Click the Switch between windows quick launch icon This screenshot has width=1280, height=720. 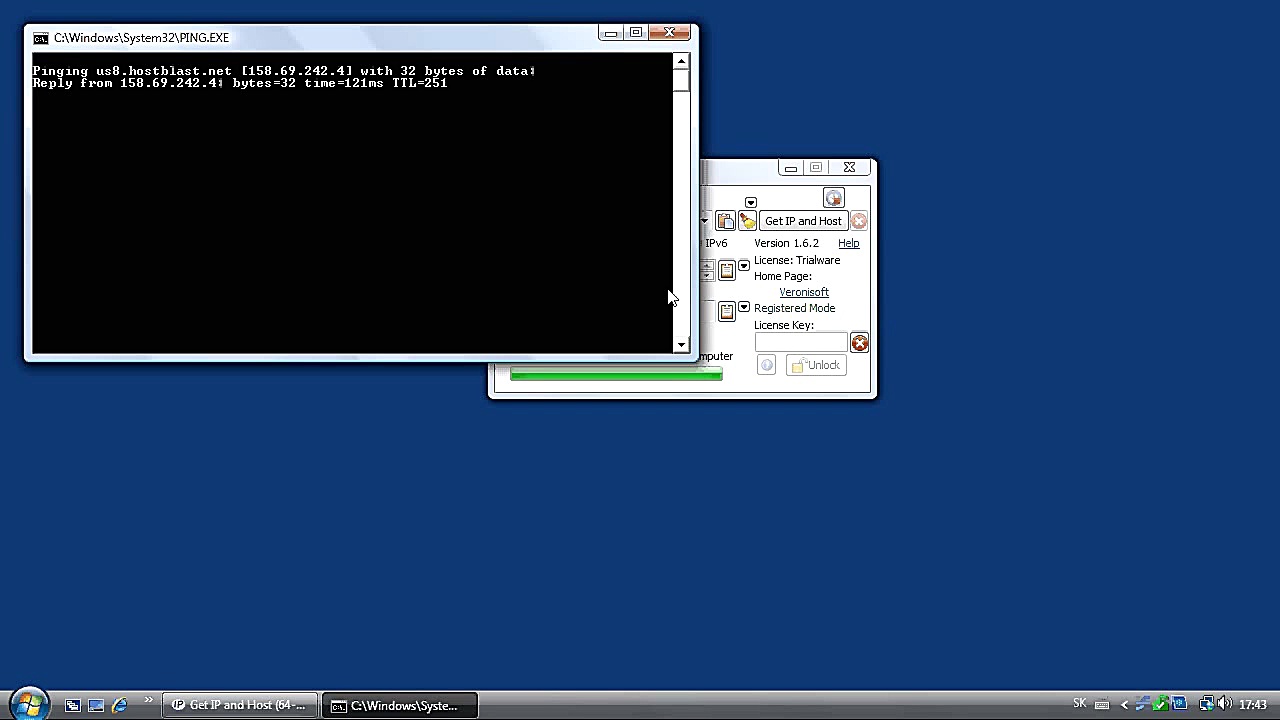coord(73,705)
